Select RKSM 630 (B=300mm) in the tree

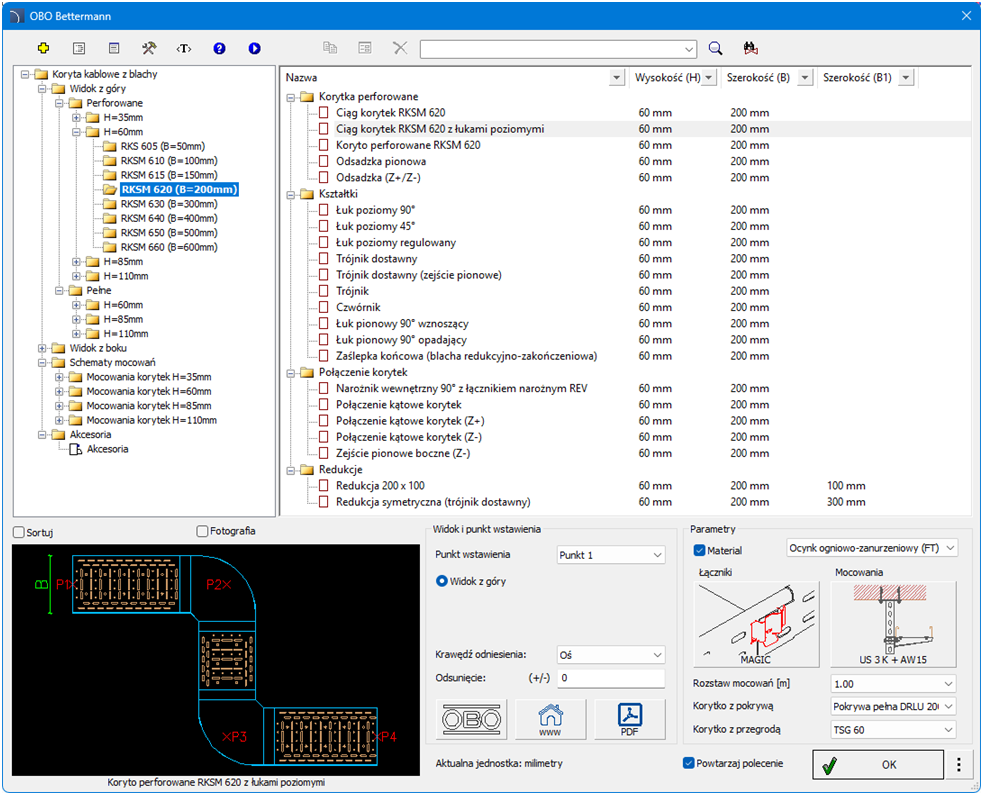(x=168, y=204)
